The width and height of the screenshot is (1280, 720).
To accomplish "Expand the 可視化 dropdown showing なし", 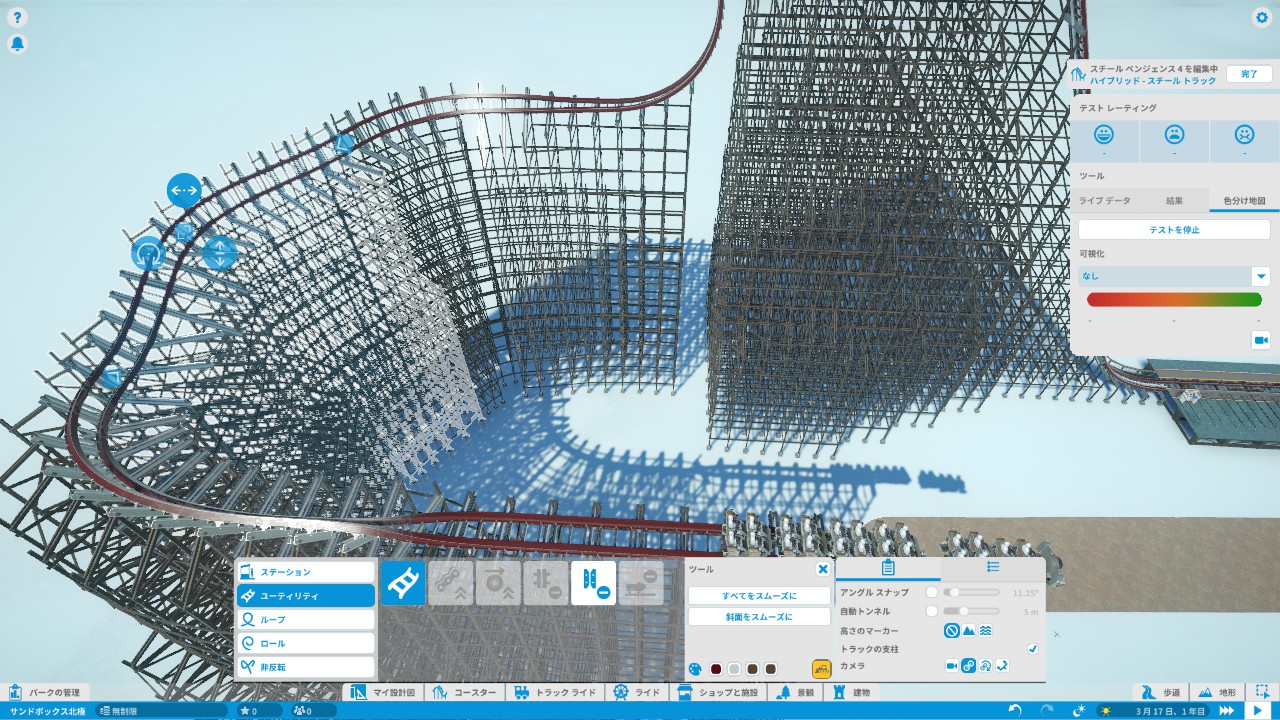I will (1261, 276).
